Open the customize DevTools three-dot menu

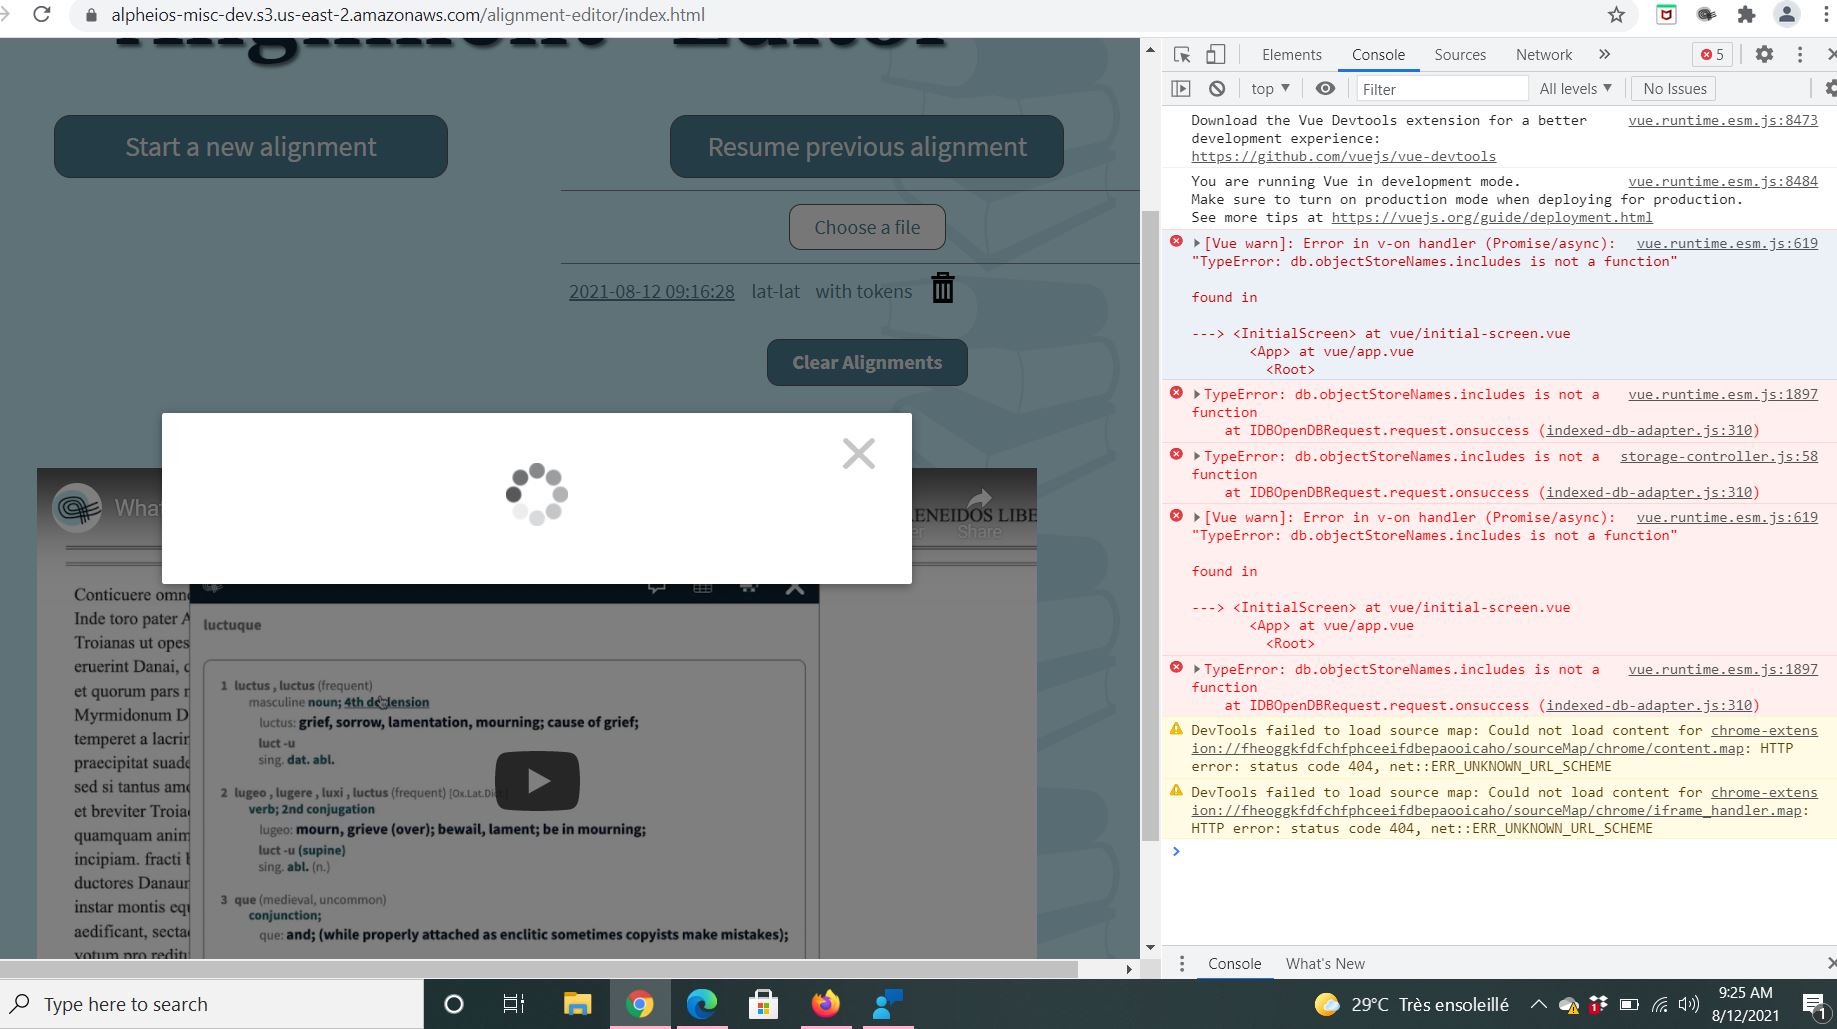click(x=1800, y=55)
